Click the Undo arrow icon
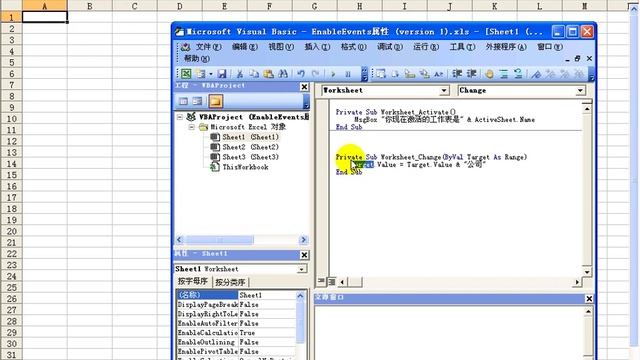640x360 pixels. pos(301,73)
